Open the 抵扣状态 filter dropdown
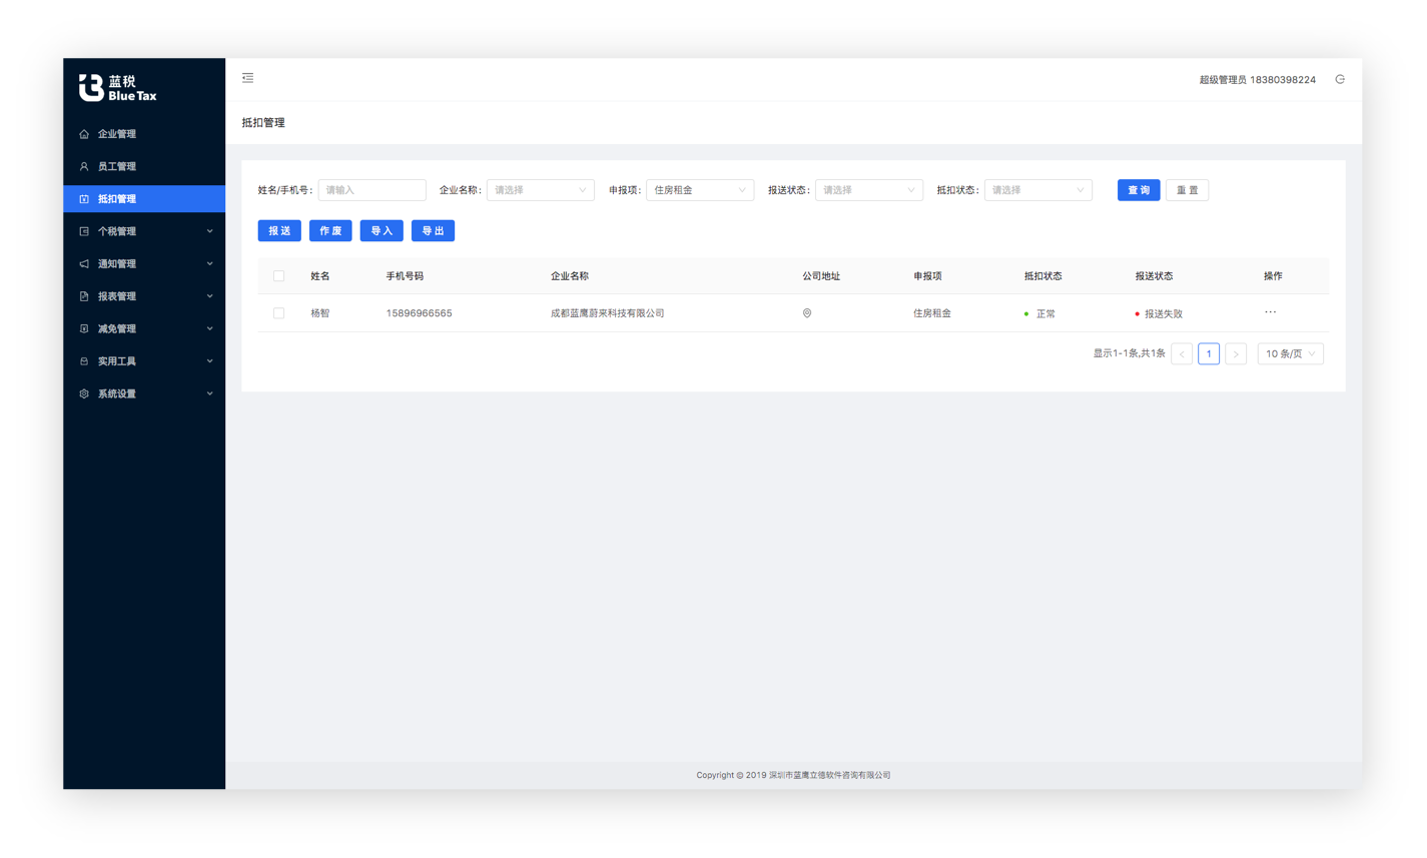 coord(1038,190)
